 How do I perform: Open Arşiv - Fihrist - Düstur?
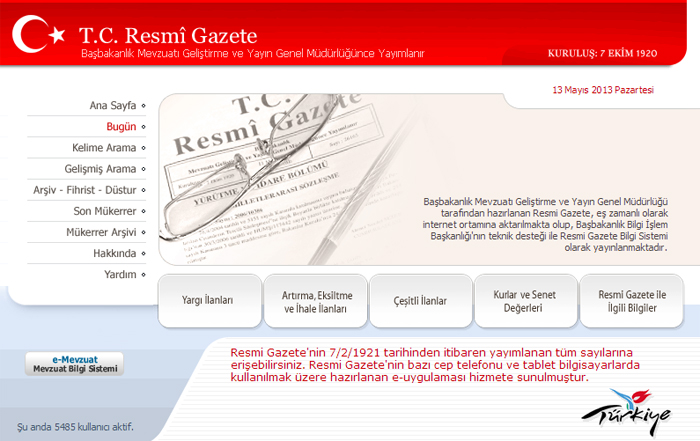tap(85, 190)
